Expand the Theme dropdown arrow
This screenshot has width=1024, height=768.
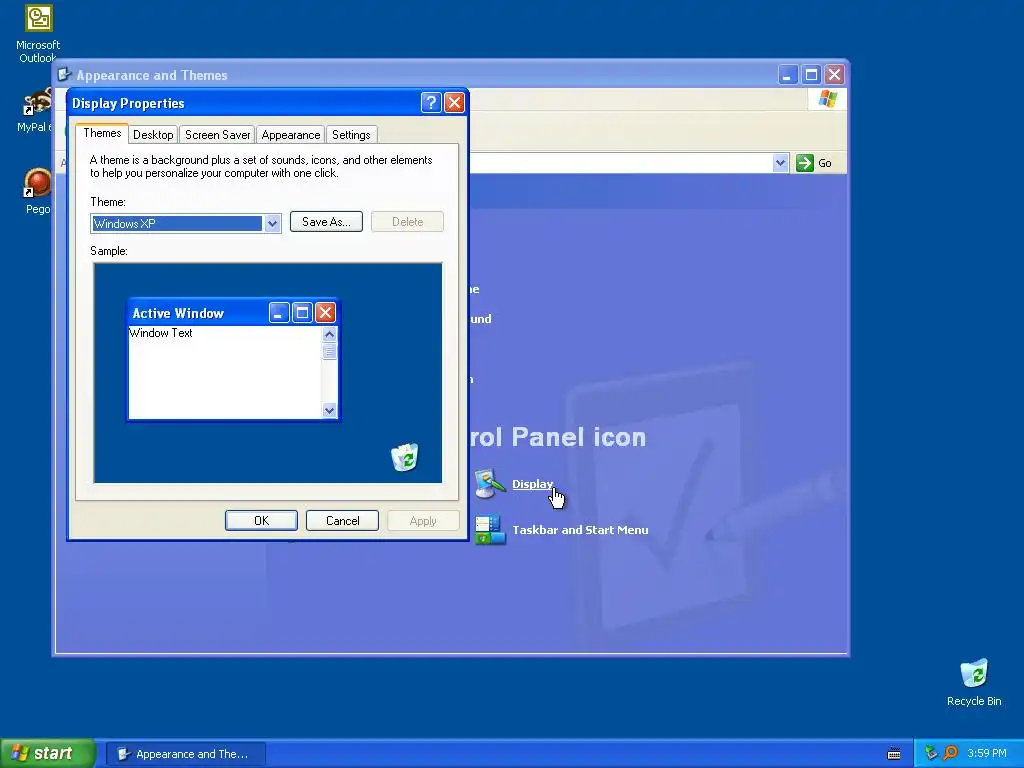point(272,223)
